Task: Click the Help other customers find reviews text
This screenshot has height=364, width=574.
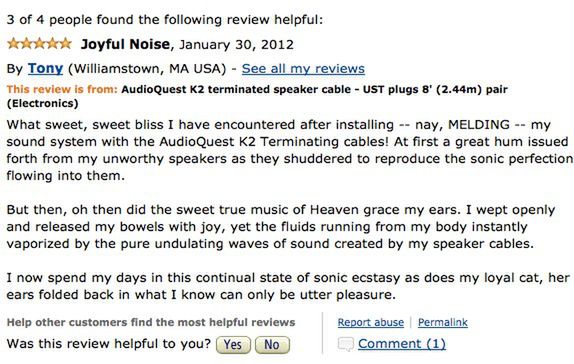Action: 151,322
